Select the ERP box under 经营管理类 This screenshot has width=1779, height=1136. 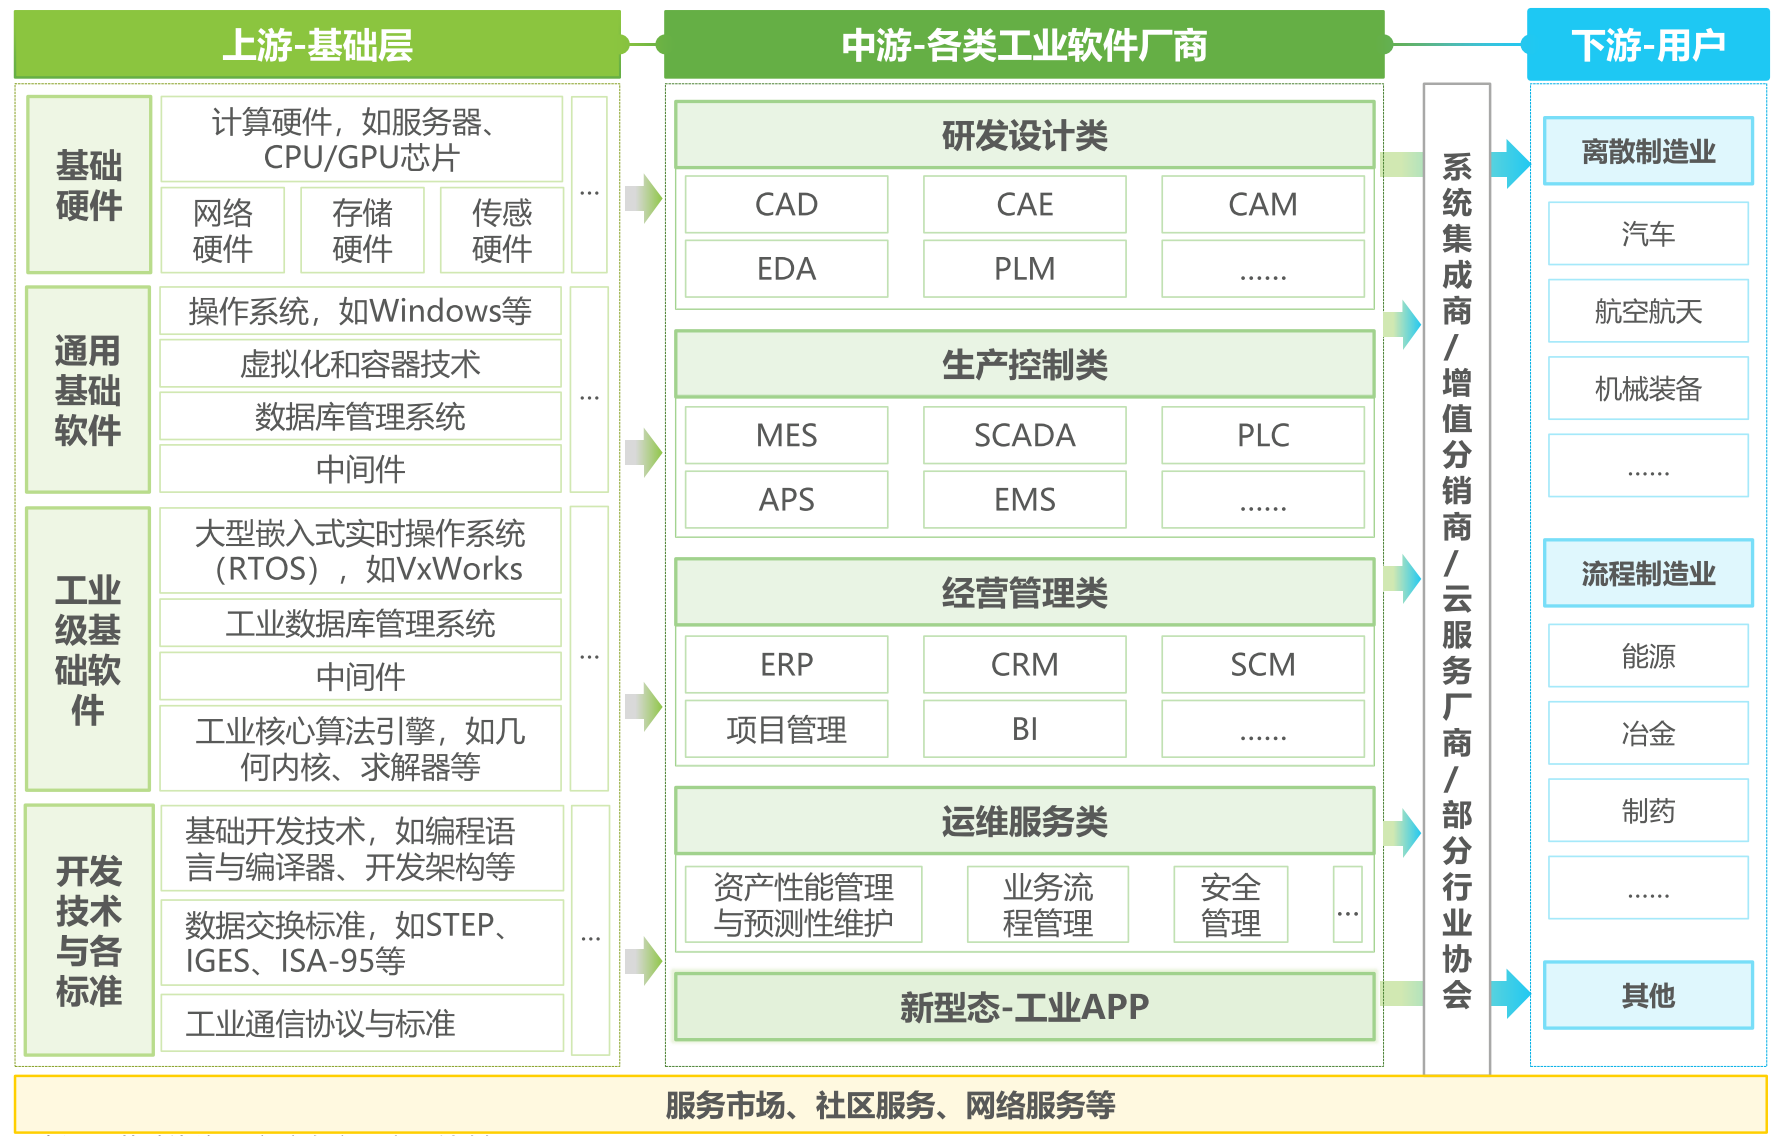[x=786, y=664]
